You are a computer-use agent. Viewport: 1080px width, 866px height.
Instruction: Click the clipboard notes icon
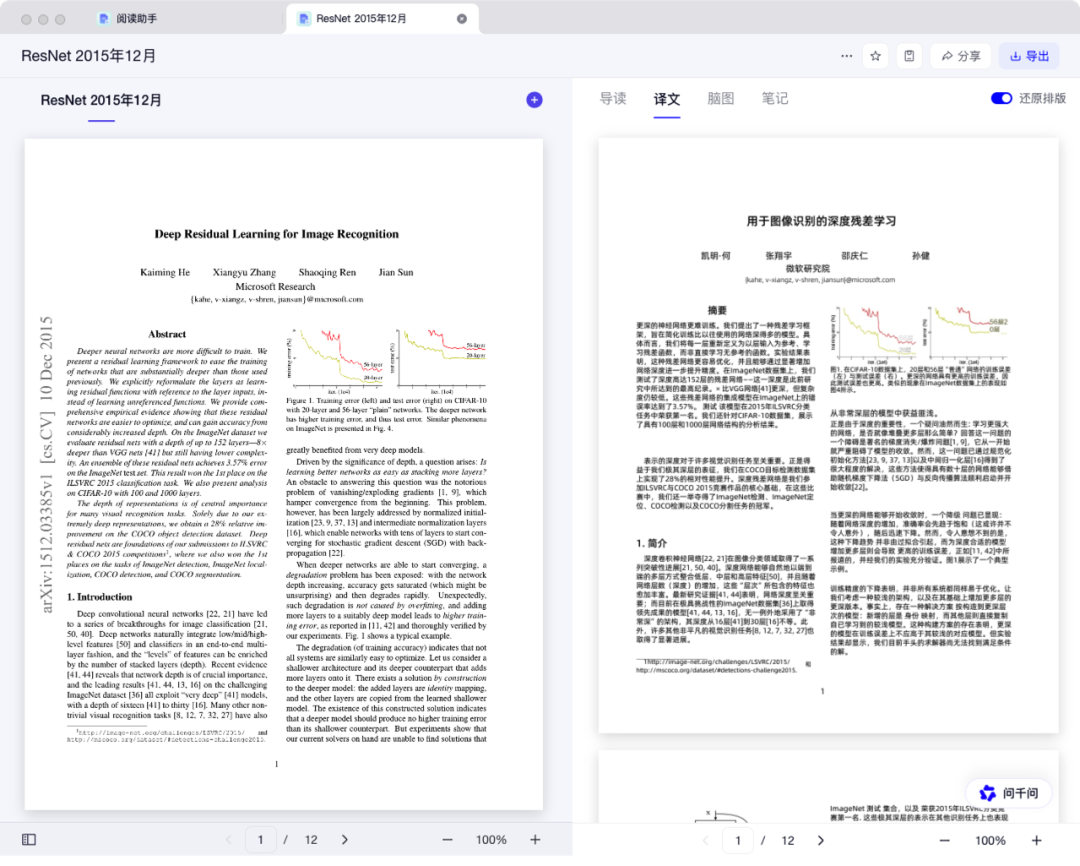tap(909, 56)
